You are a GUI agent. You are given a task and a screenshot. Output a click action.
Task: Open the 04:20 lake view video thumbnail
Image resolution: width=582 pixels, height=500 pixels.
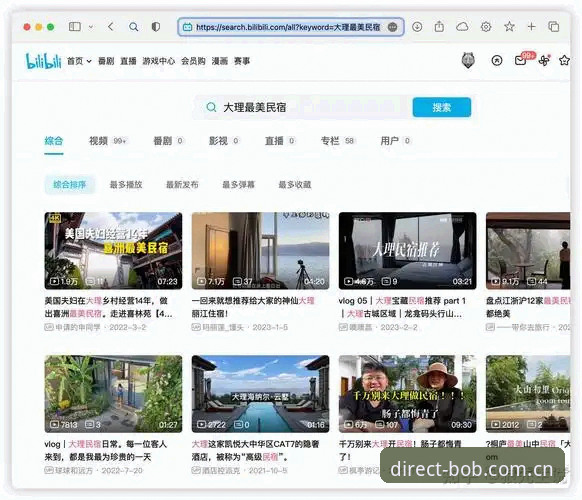pos(260,251)
